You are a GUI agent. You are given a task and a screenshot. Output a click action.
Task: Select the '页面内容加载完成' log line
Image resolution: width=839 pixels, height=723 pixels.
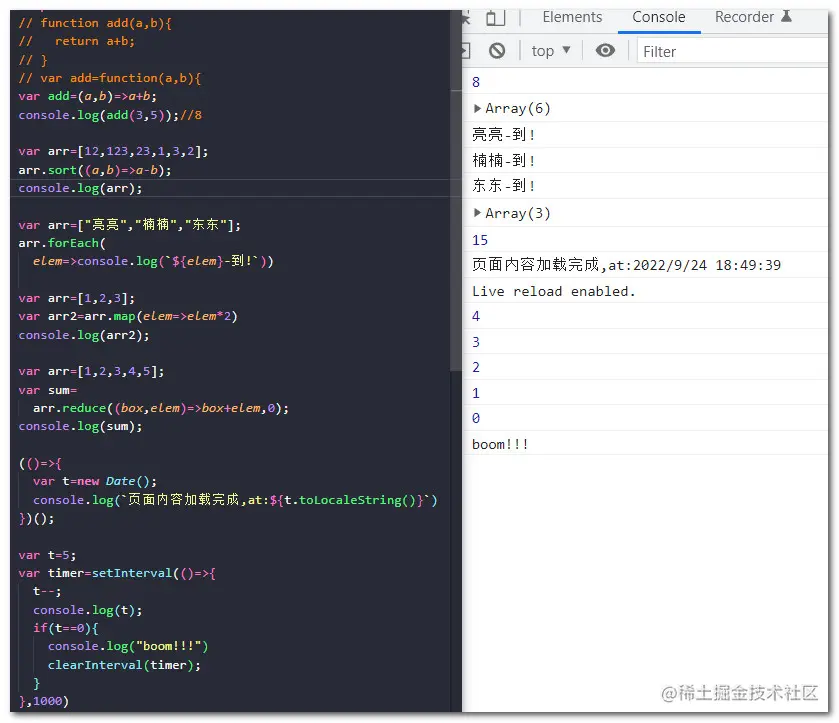(x=626, y=265)
